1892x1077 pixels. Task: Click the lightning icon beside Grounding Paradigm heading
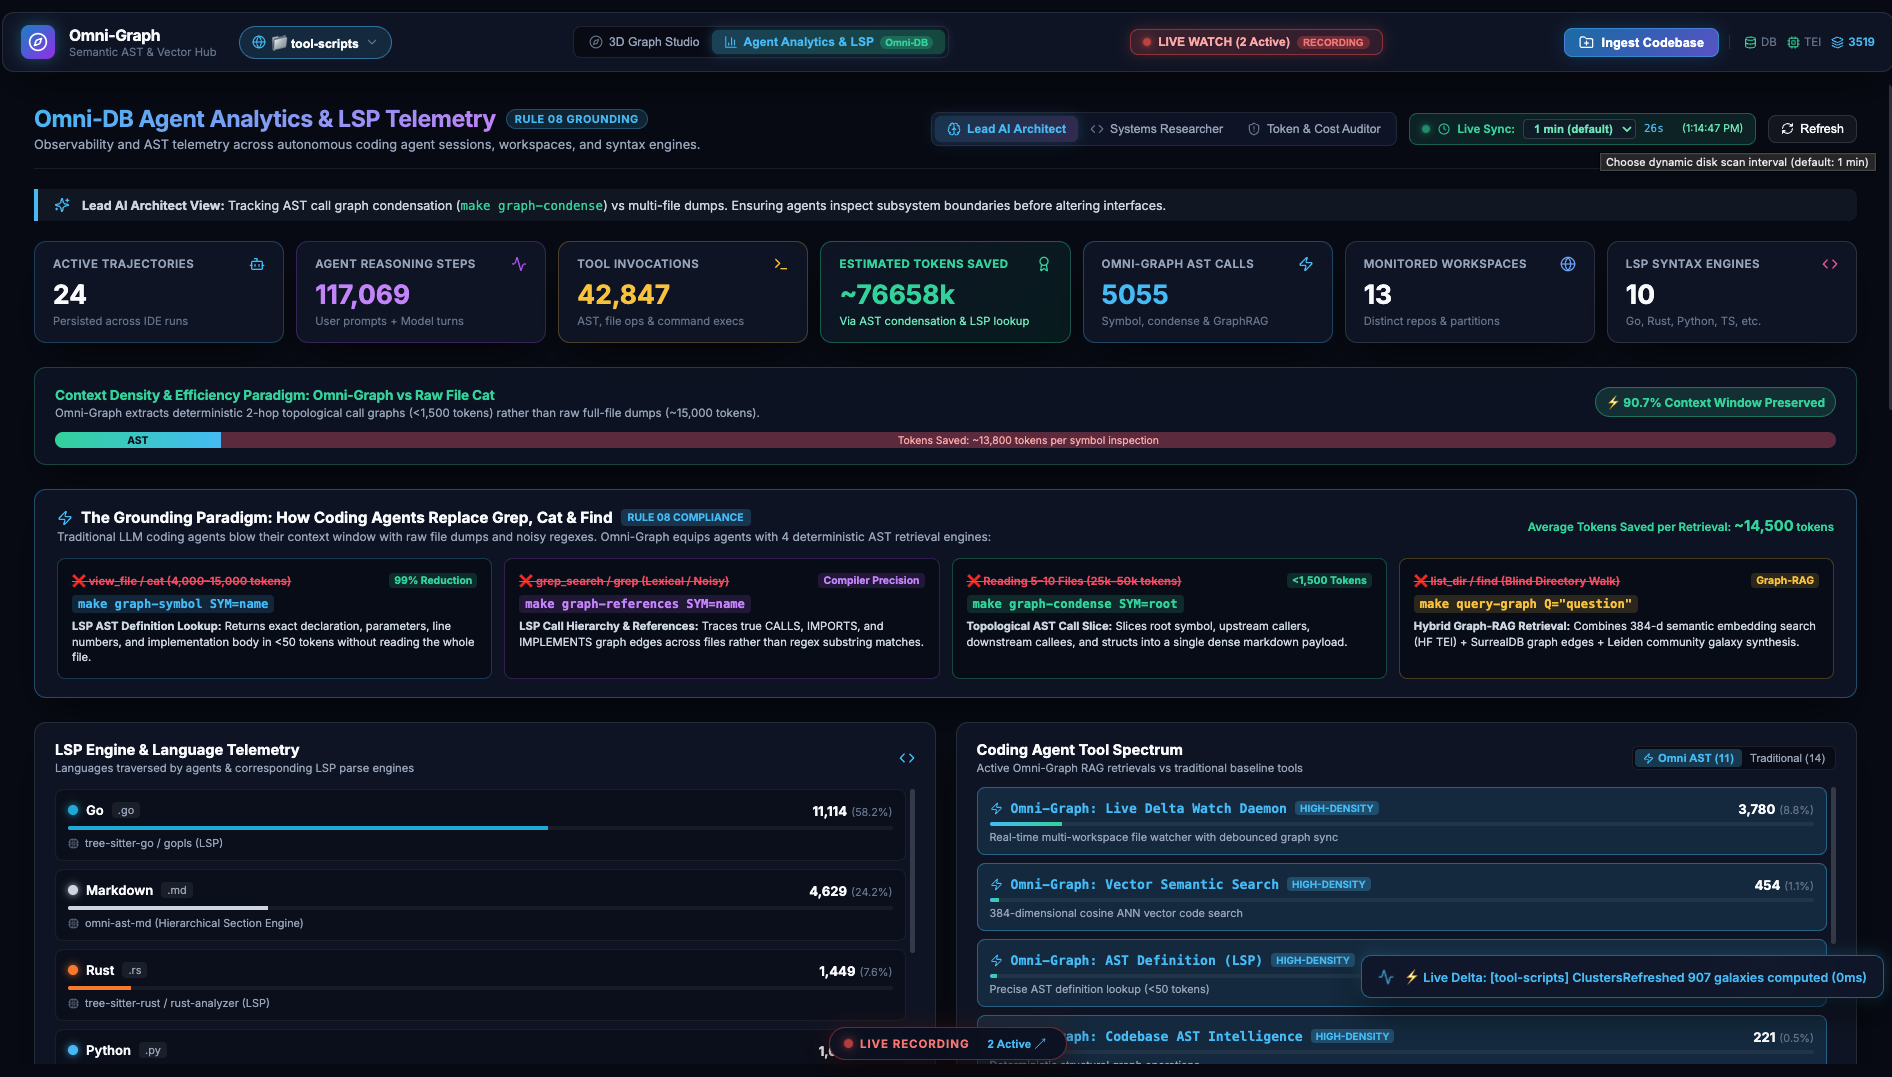coord(65,518)
